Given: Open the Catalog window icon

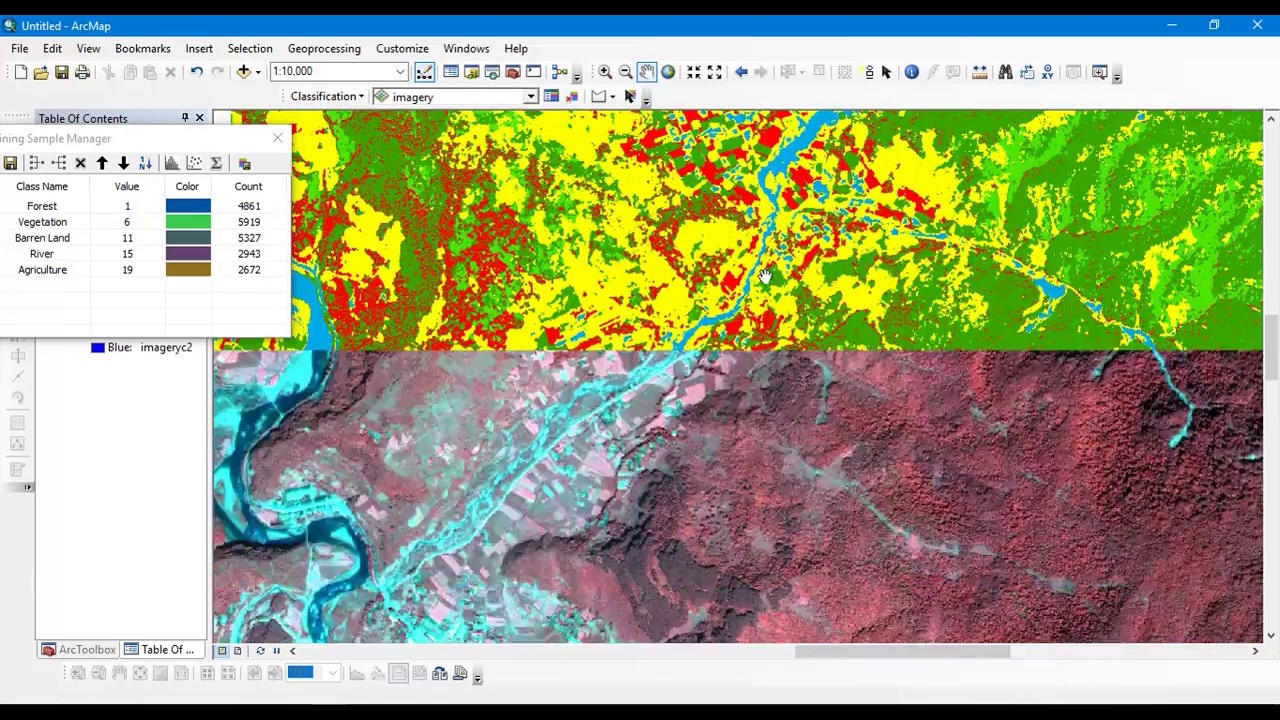Looking at the screenshot, I should (471, 72).
